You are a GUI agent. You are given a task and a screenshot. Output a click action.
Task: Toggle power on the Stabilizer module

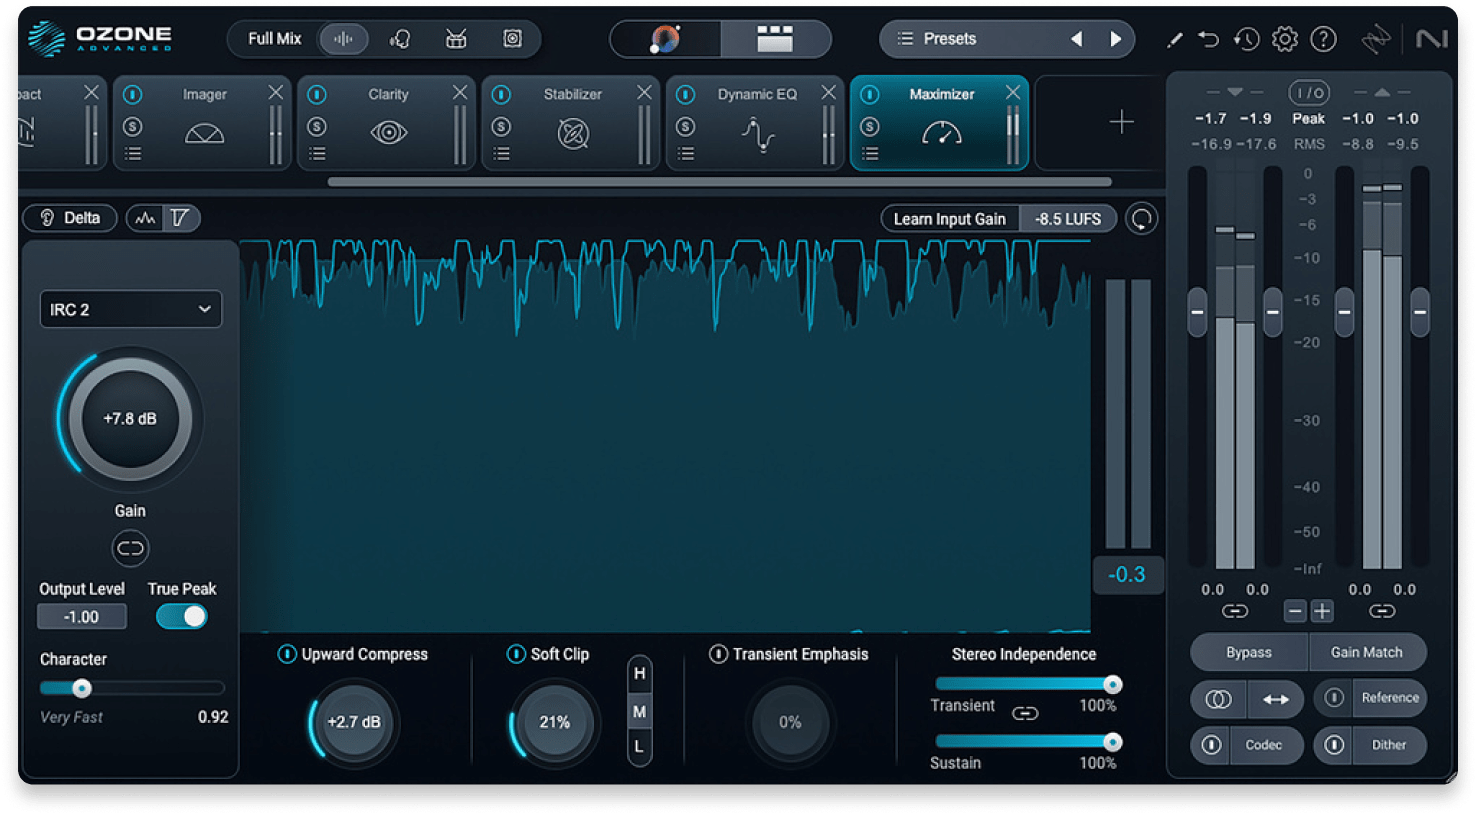[x=502, y=94]
